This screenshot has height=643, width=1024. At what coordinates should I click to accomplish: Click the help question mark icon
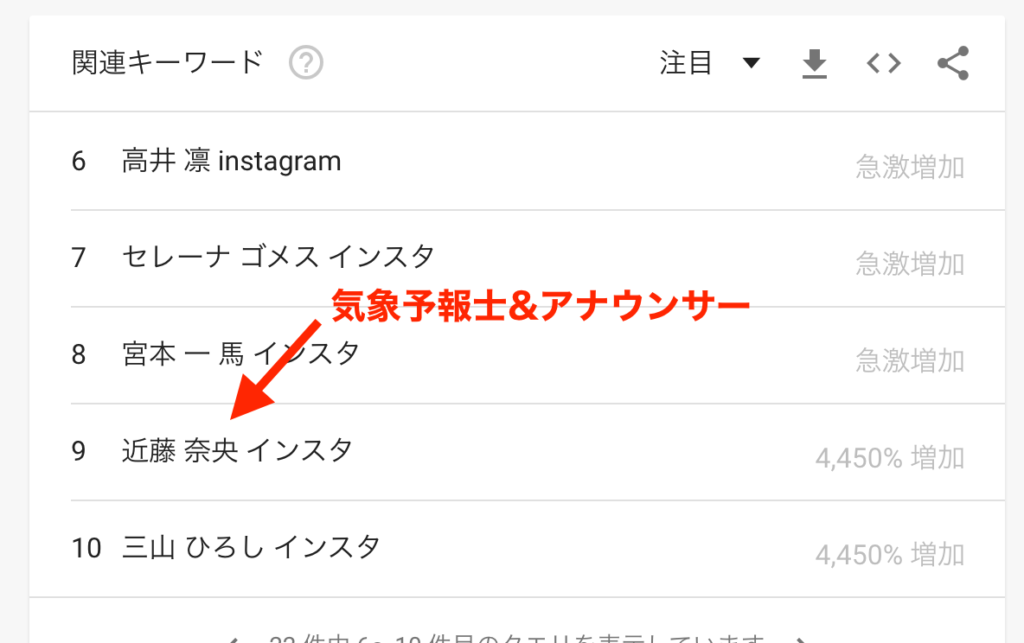(306, 63)
